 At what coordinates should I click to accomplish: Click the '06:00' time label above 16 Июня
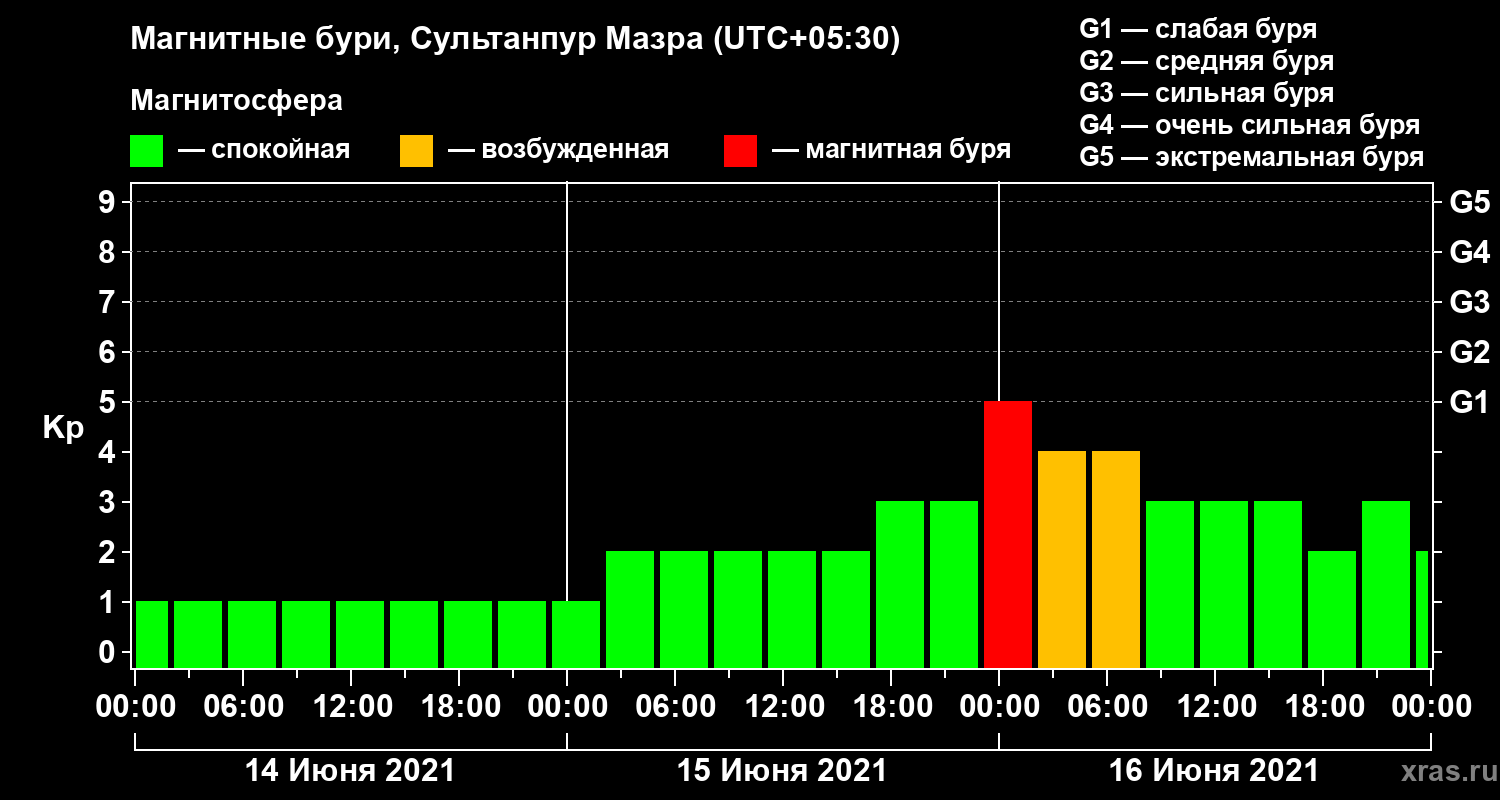pyautogui.click(x=1107, y=707)
